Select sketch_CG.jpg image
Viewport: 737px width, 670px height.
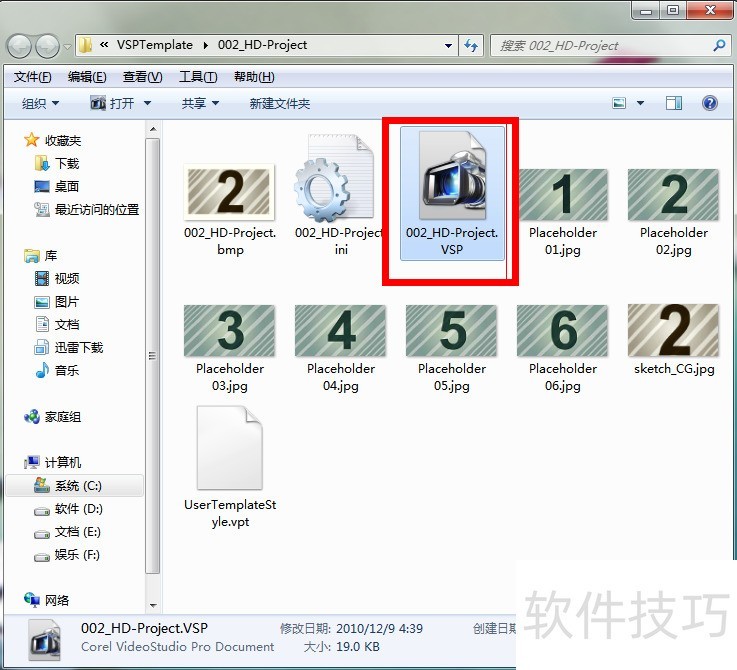674,340
